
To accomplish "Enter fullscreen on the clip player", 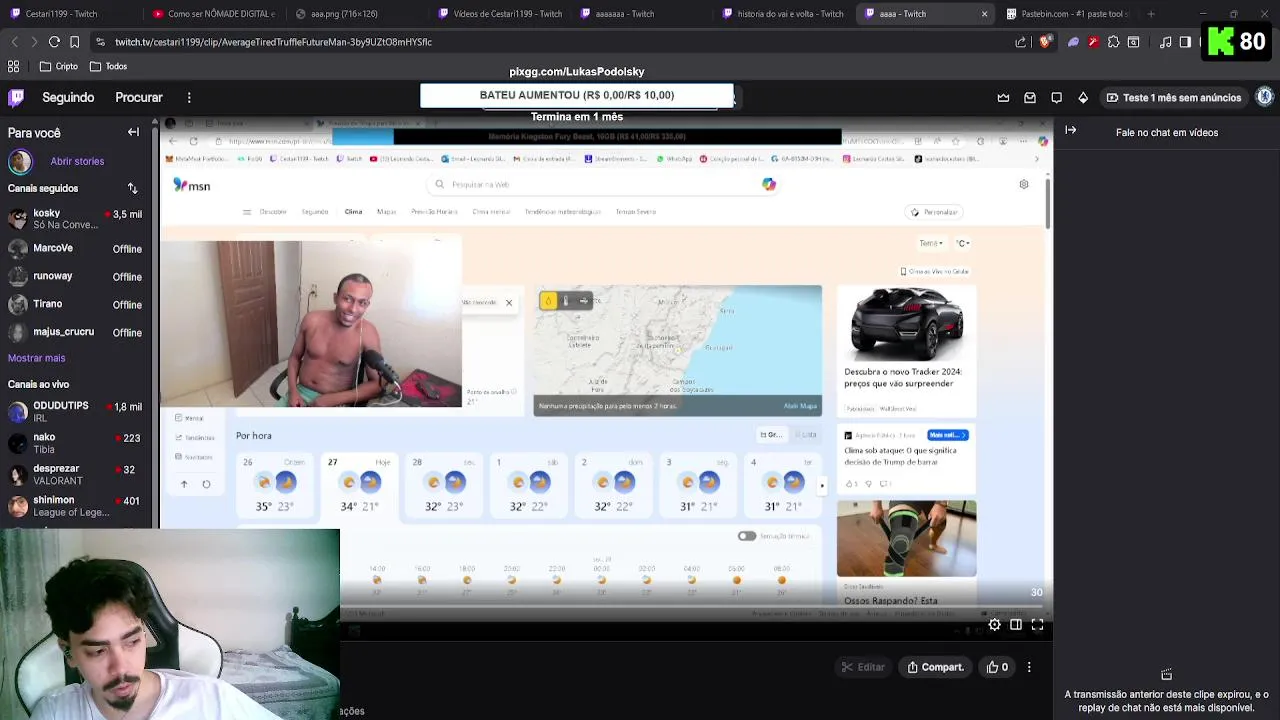I will coord(1037,625).
